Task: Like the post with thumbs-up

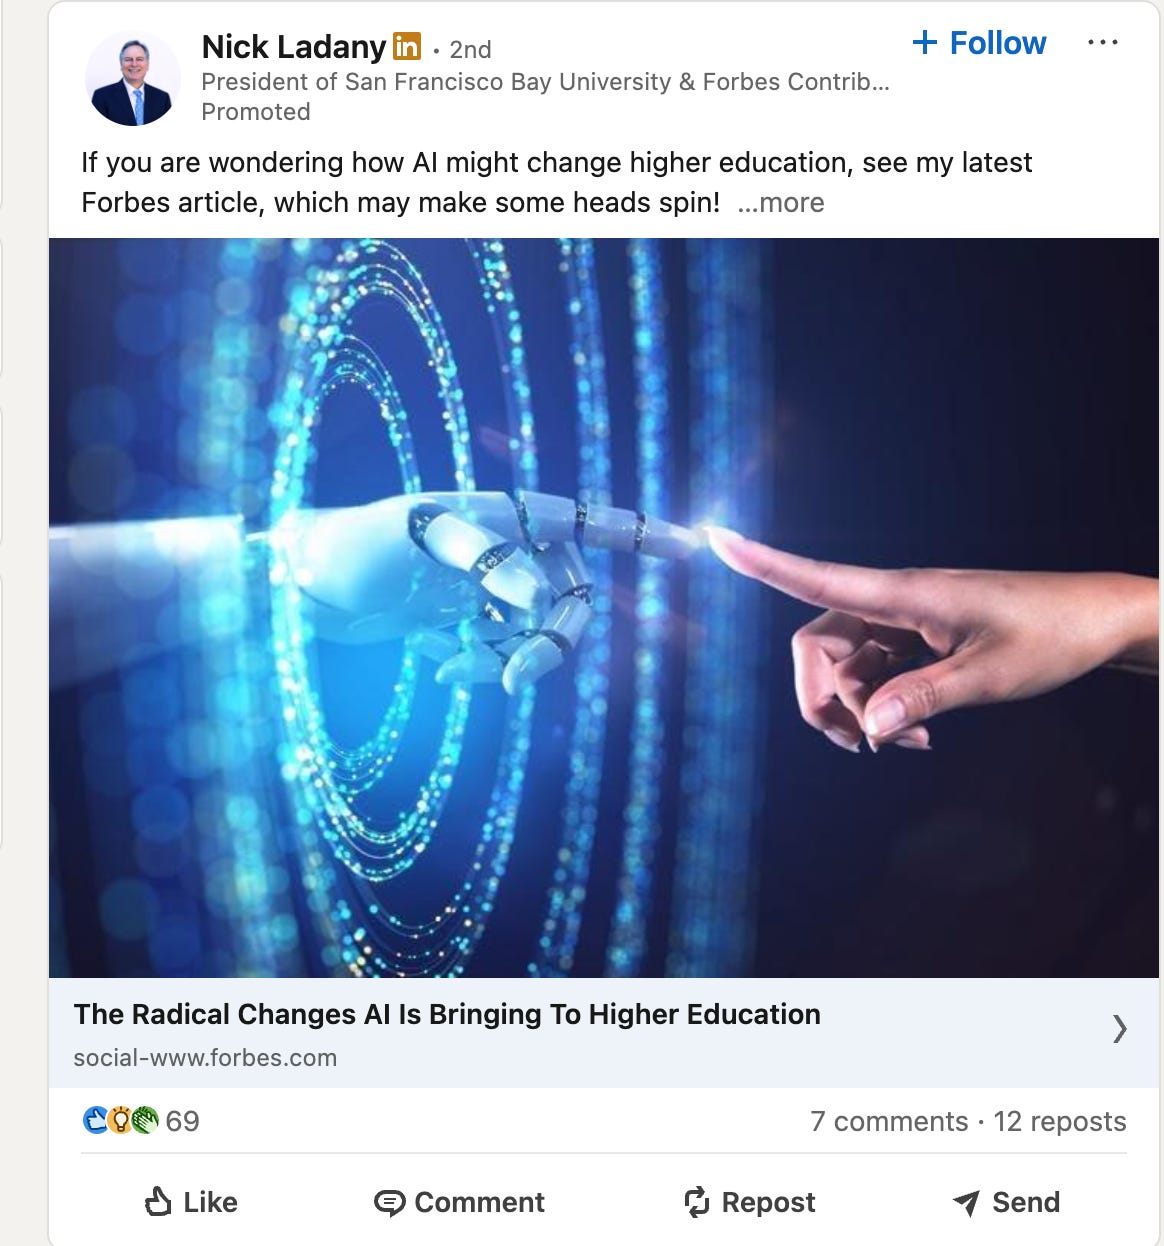Action: [x=191, y=1202]
